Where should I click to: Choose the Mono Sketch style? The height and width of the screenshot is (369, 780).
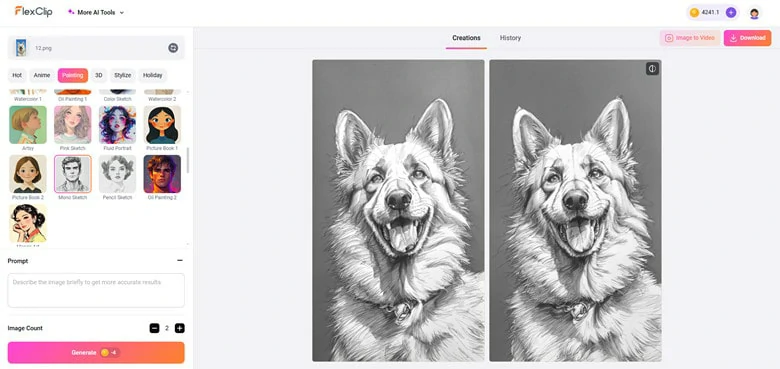[73, 174]
